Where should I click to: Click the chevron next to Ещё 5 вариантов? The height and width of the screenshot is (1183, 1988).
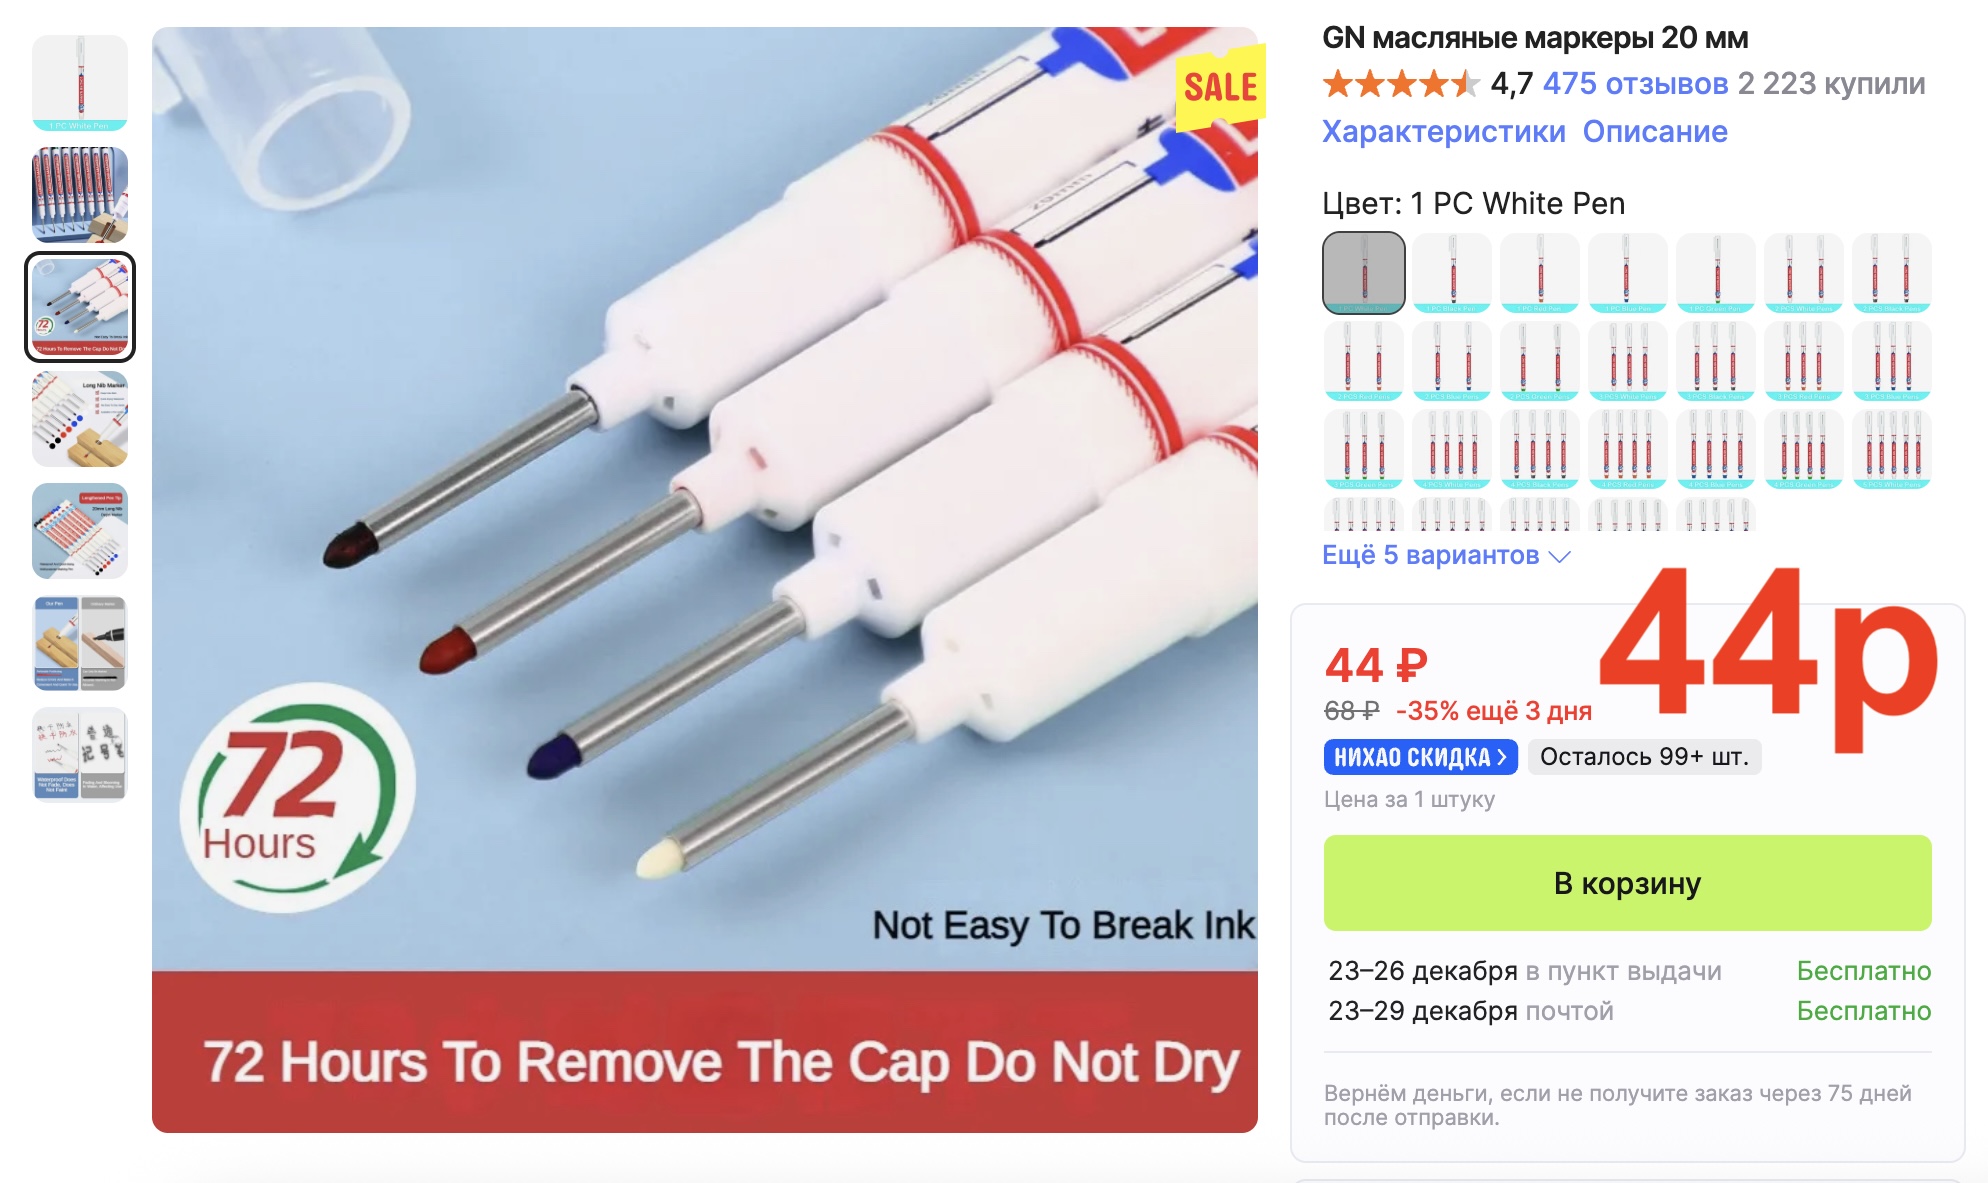tap(1560, 556)
